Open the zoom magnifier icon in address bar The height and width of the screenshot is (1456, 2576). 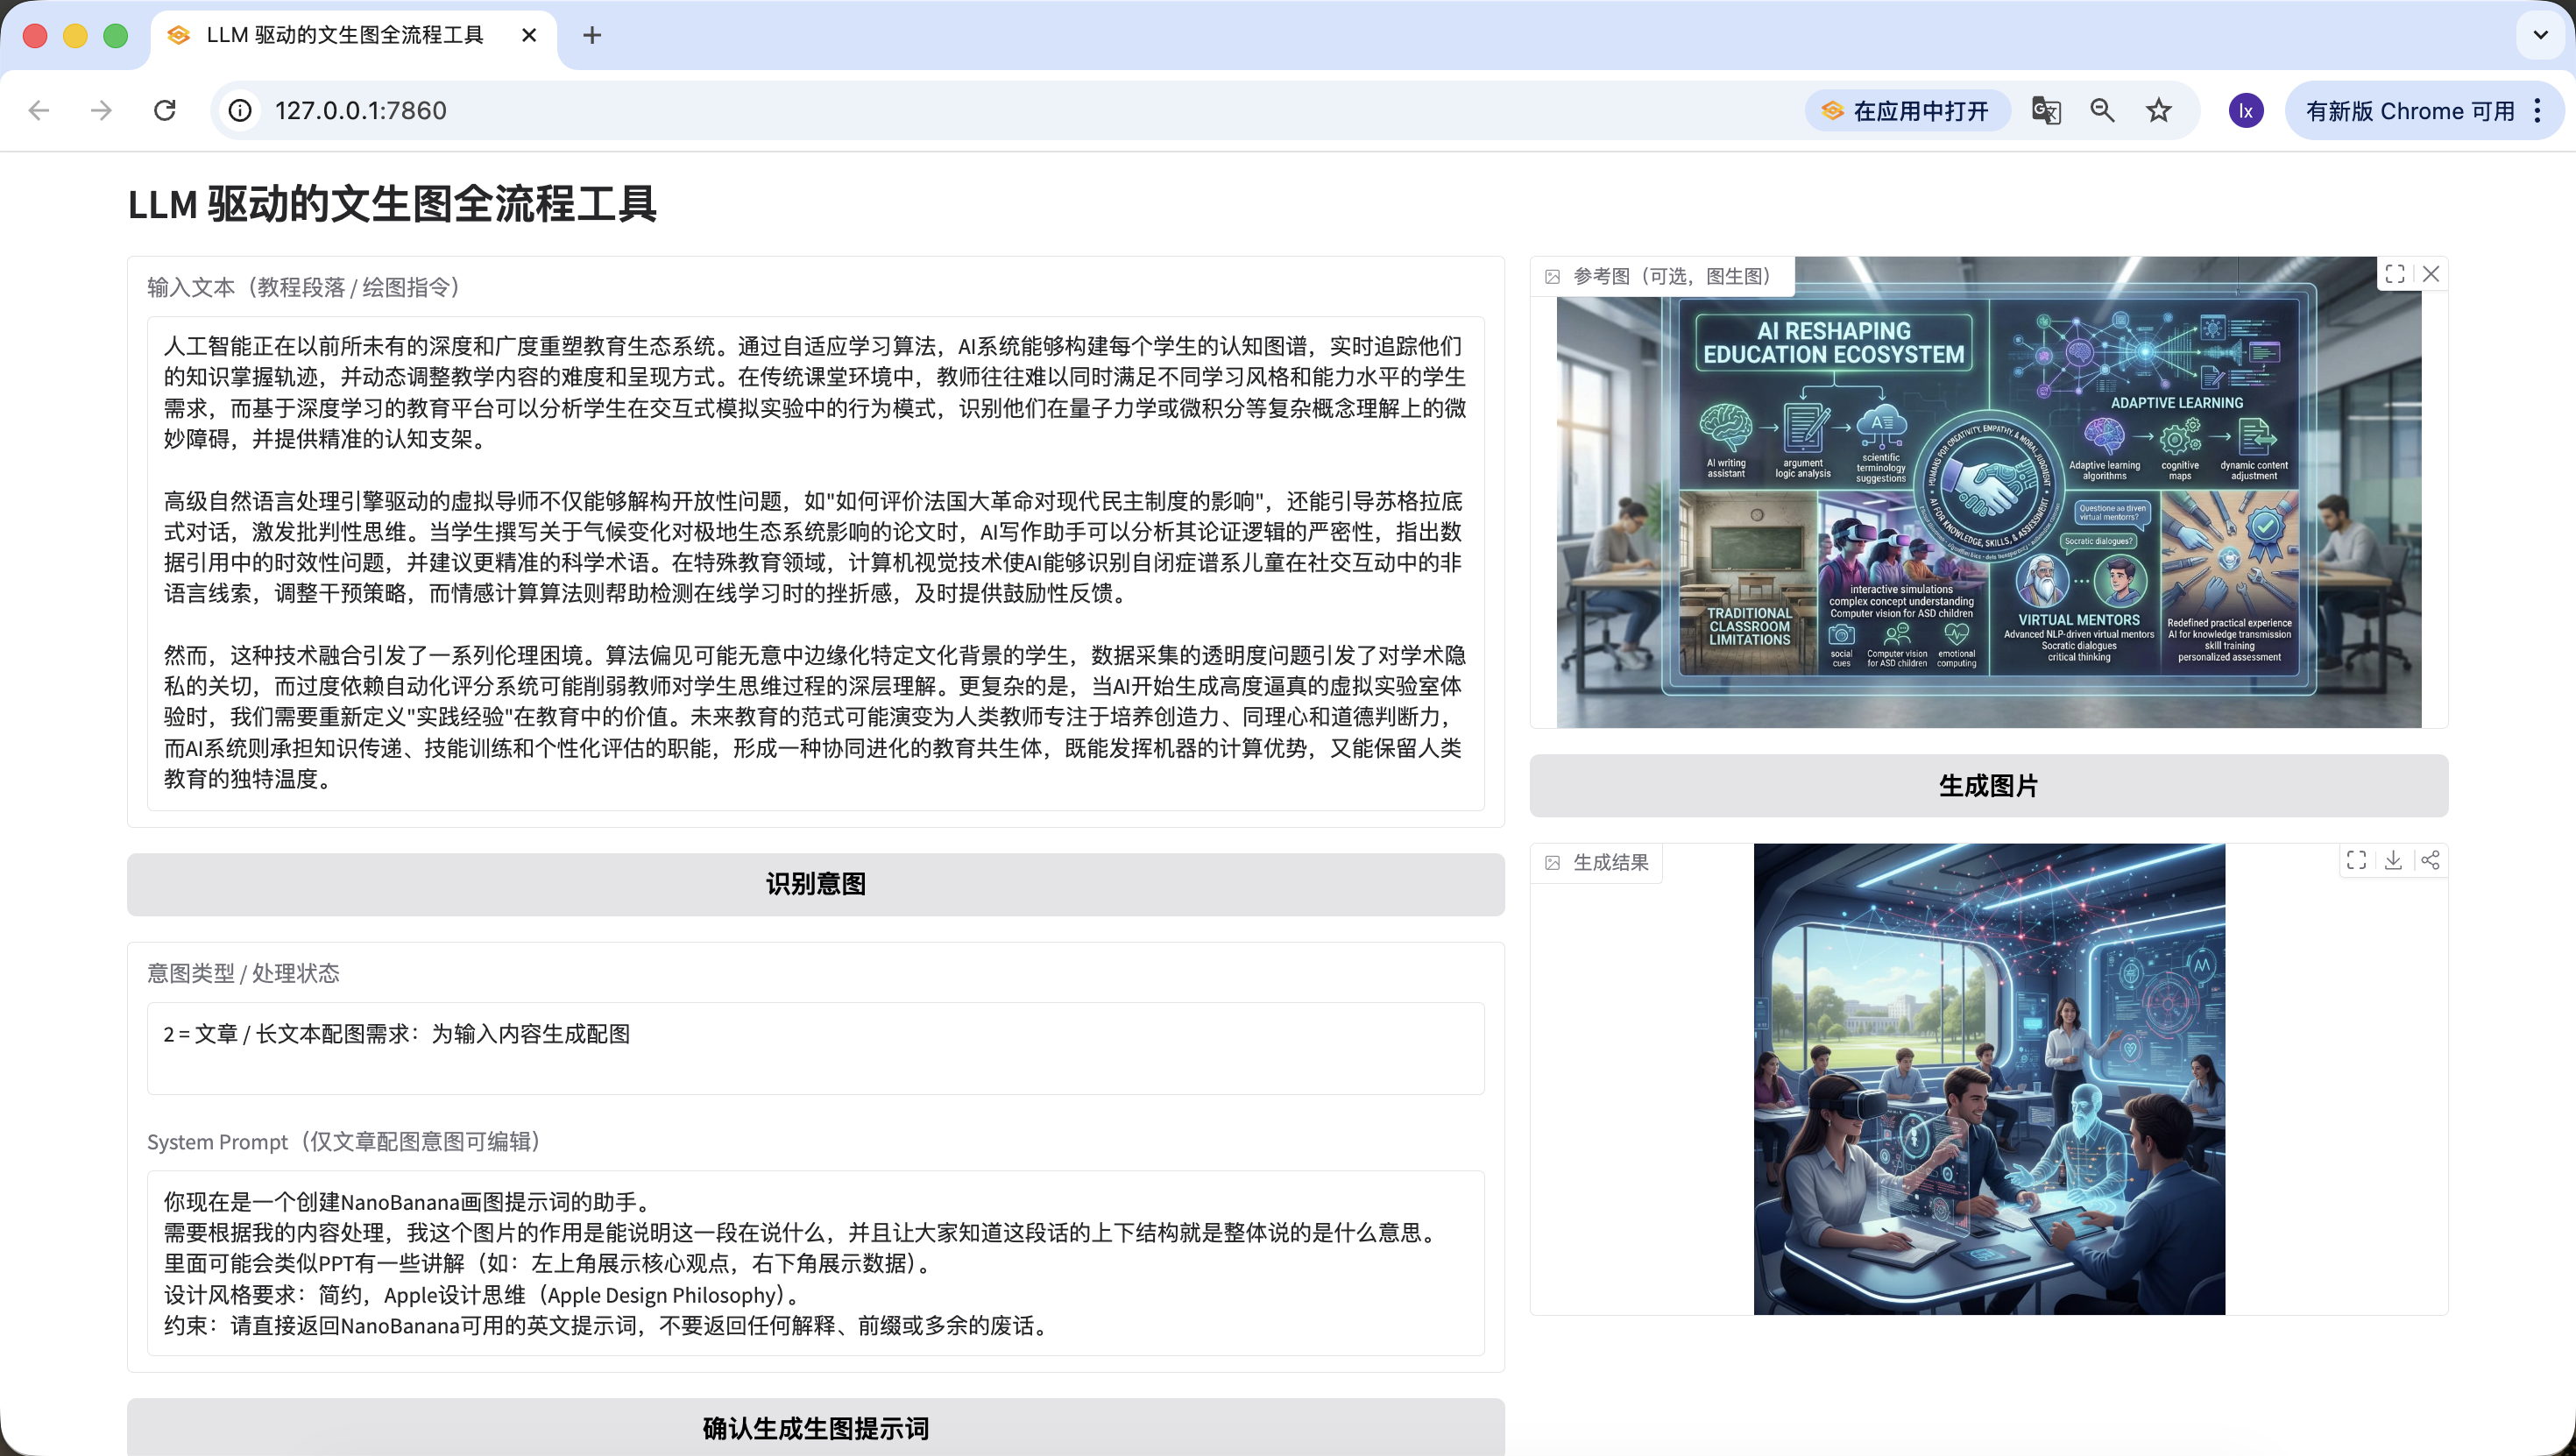(2102, 111)
